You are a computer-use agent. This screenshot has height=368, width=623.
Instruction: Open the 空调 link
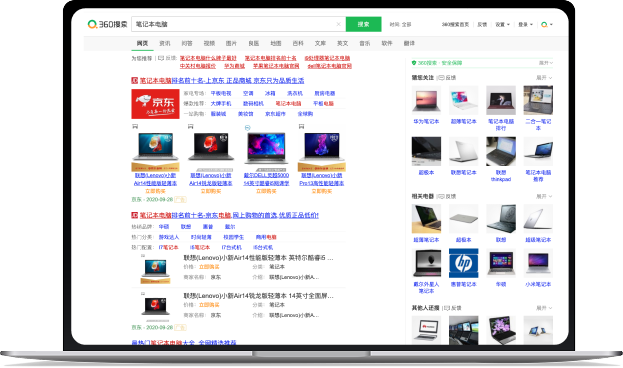pos(248,93)
